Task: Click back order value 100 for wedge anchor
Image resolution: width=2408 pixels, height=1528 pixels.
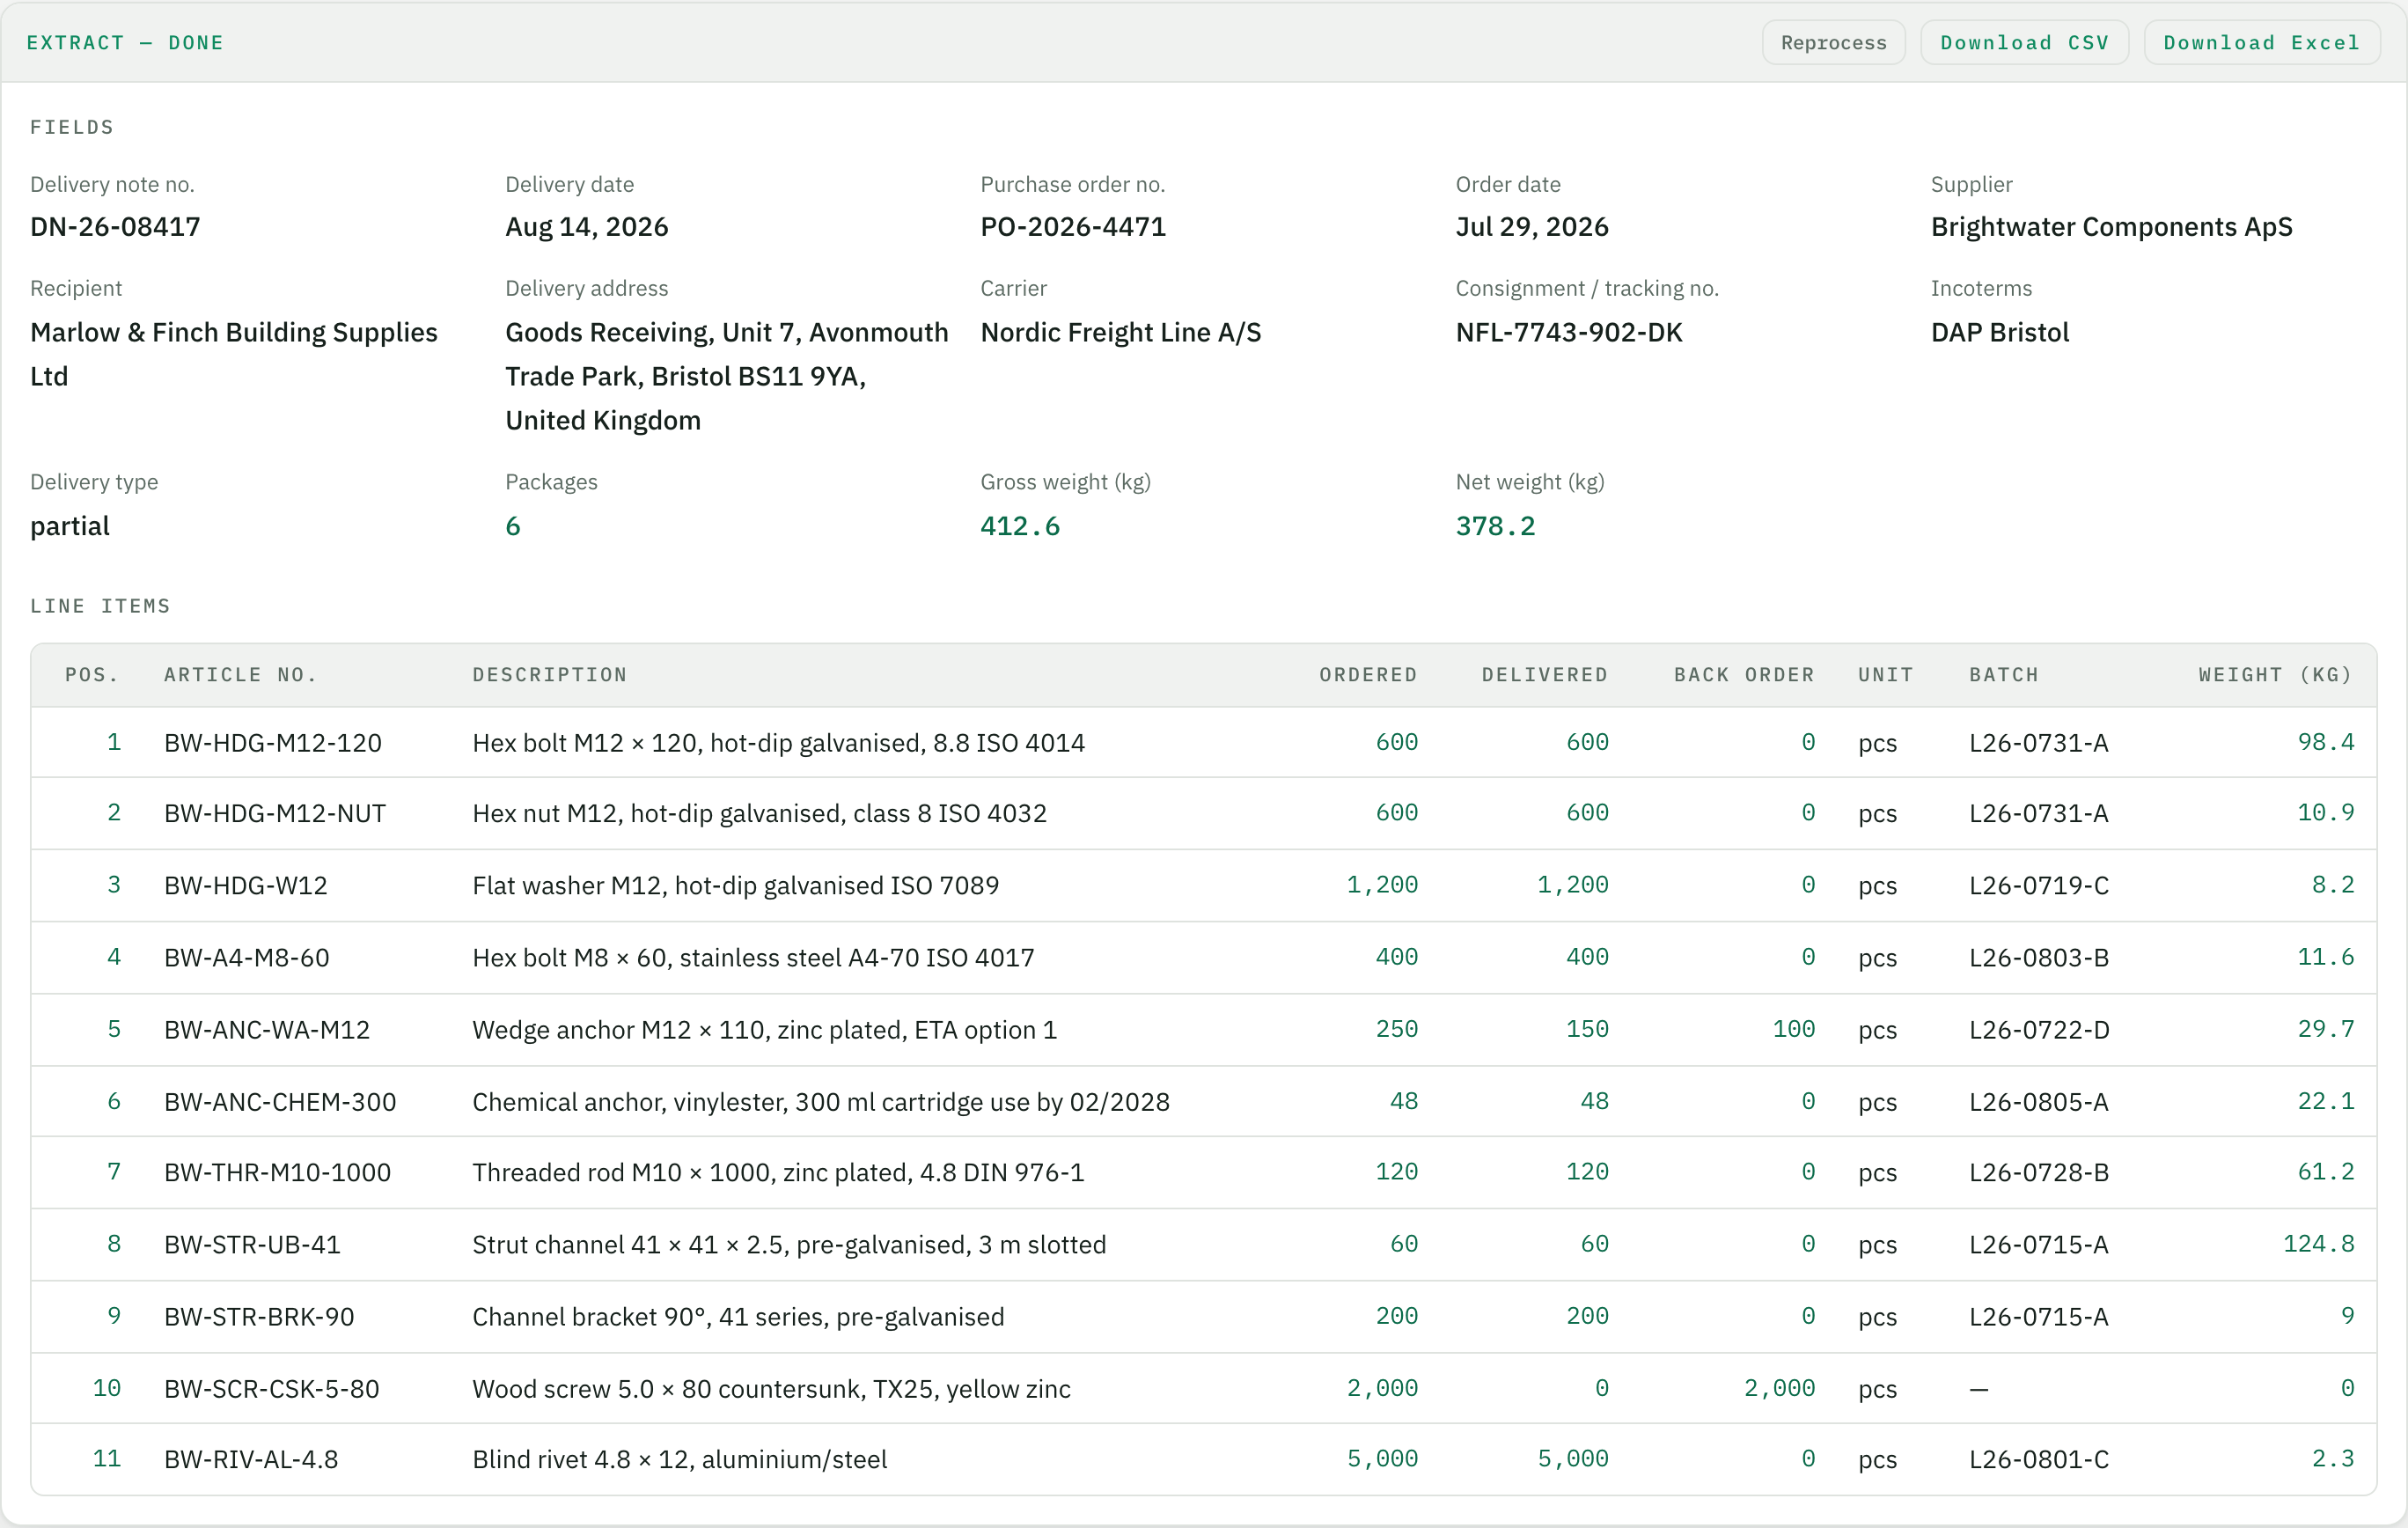Action: pos(1793,1029)
